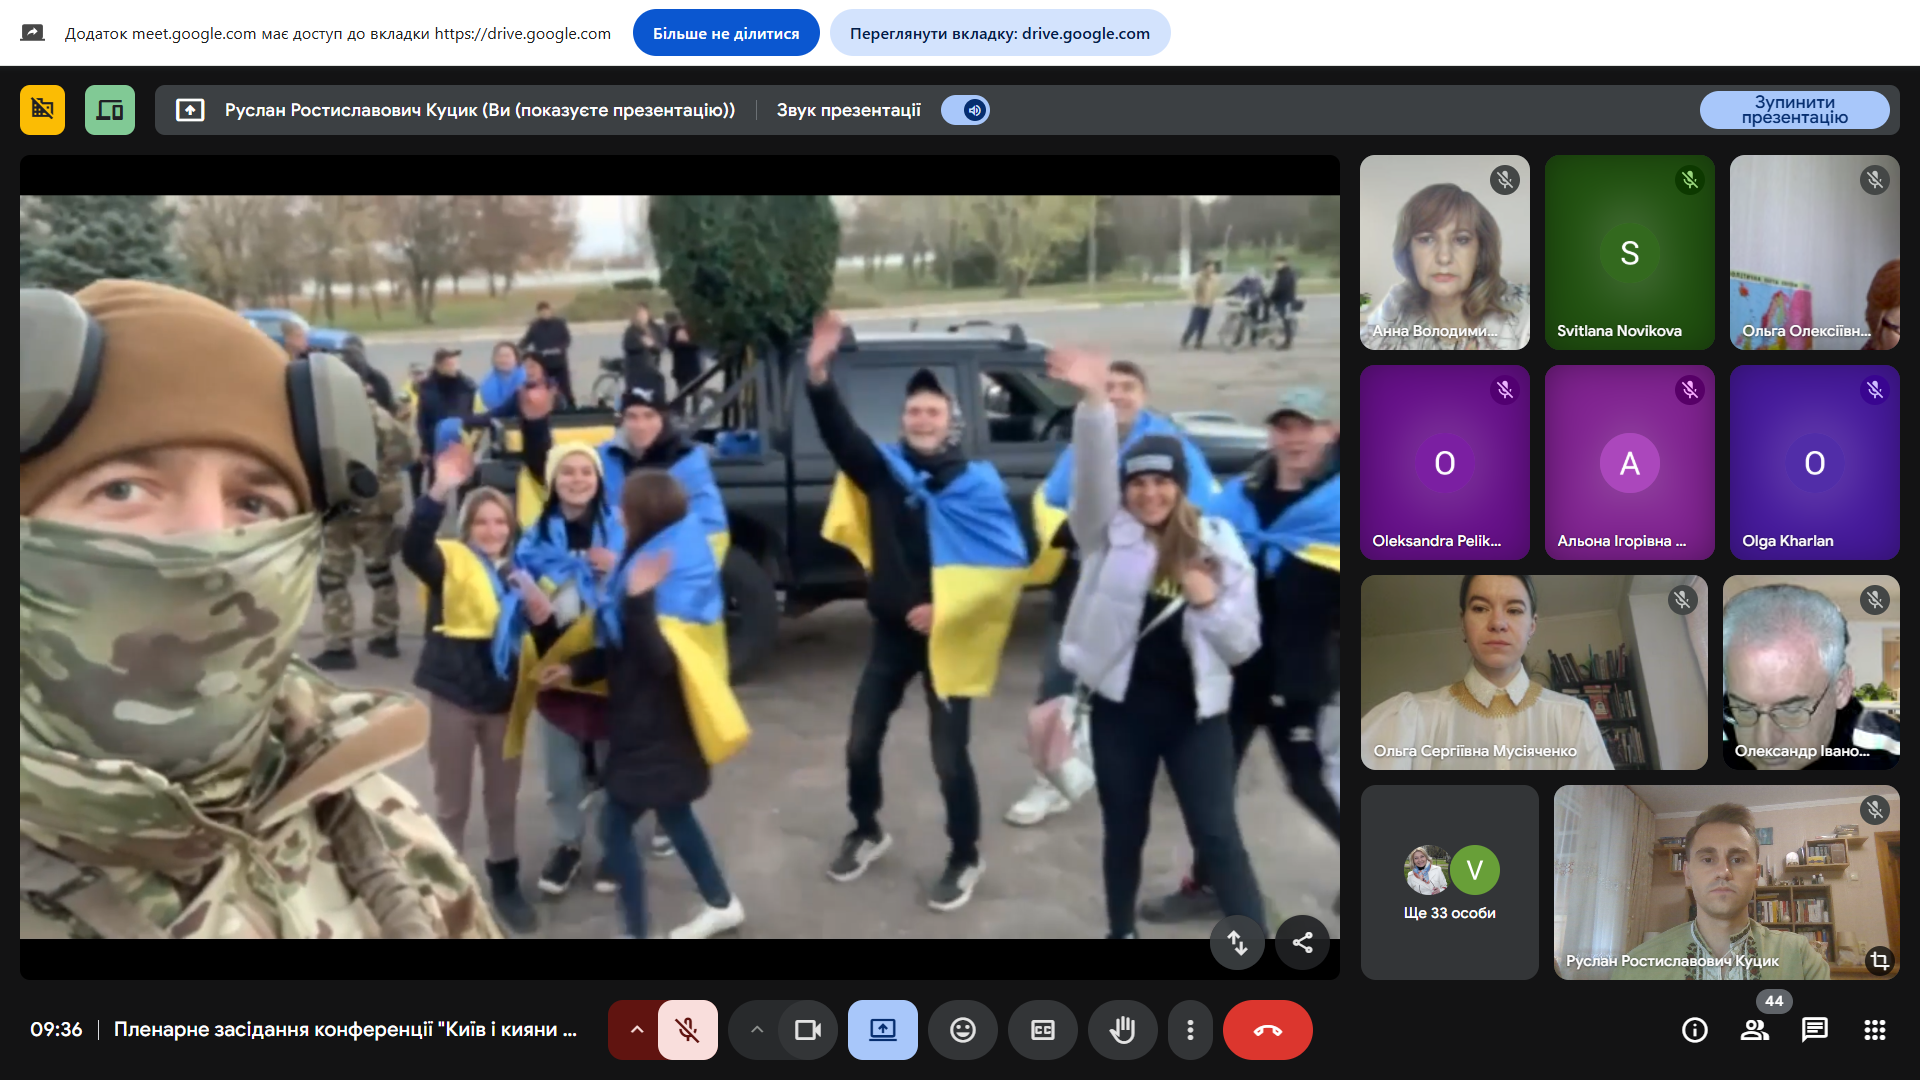Open 'Ще 33 особи' participants tile
1920x1080 pixels.
click(x=1449, y=882)
